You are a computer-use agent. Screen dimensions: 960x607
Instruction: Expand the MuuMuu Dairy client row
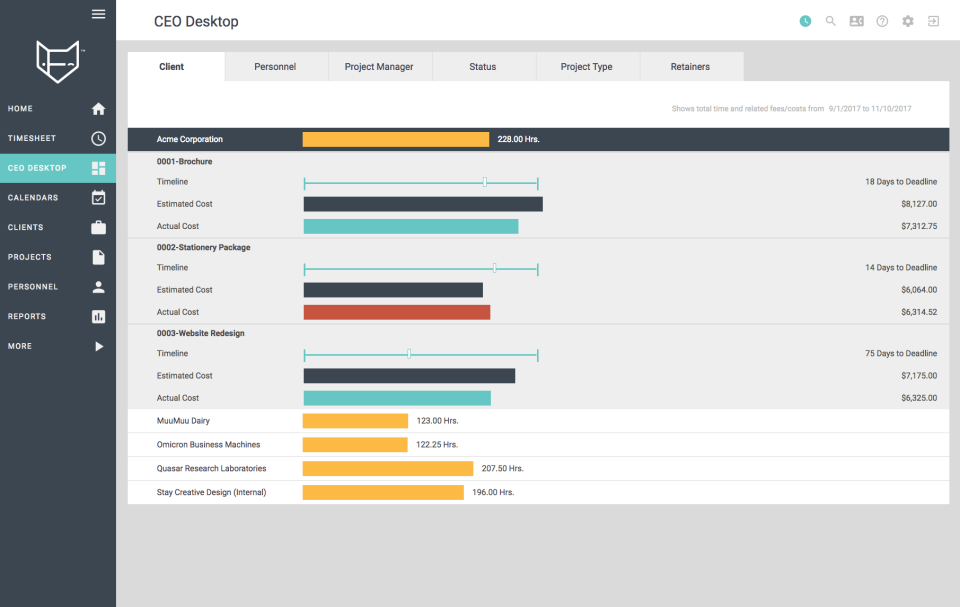pyautogui.click(x=183, y=421)
